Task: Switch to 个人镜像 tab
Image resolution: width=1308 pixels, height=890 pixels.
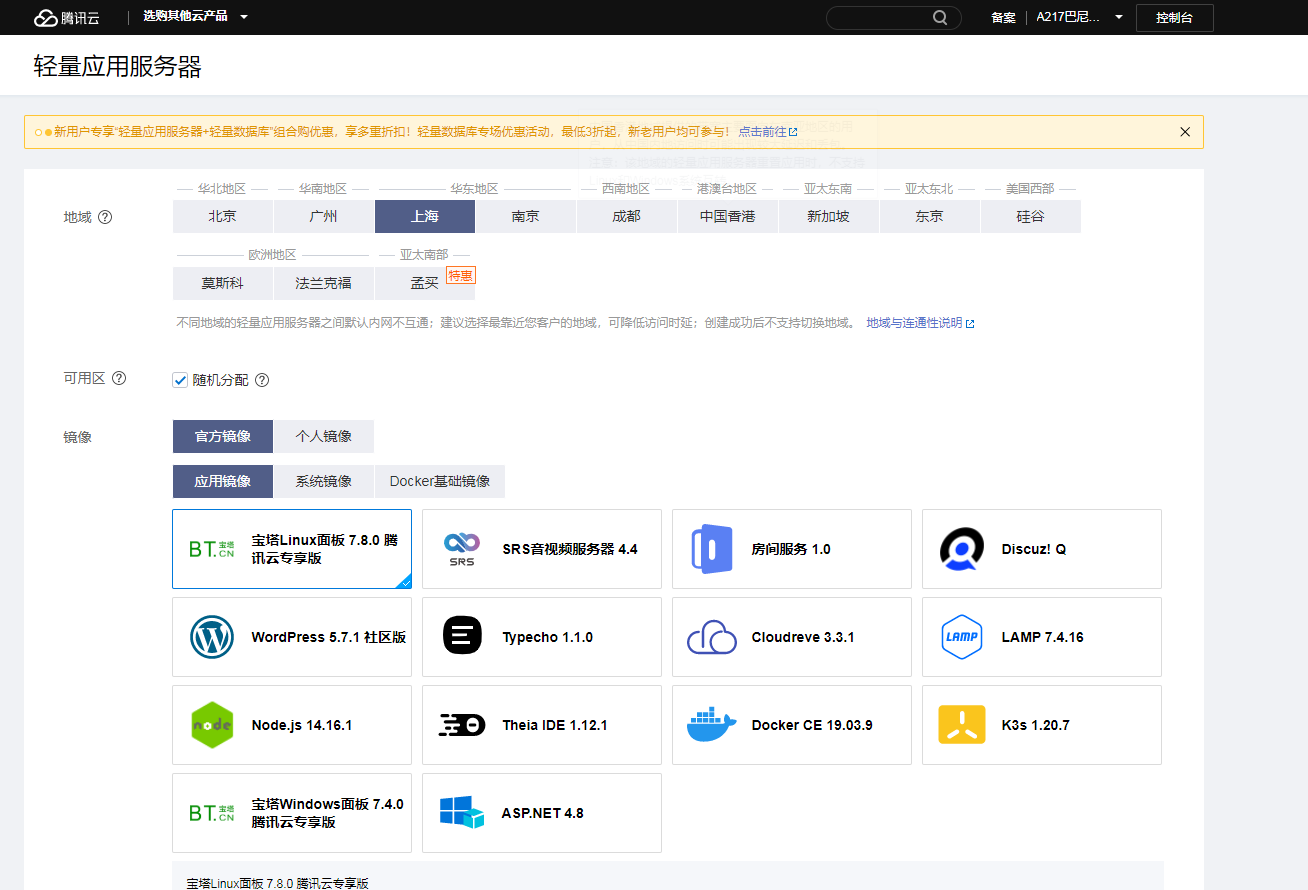Action: click(324, 436)
